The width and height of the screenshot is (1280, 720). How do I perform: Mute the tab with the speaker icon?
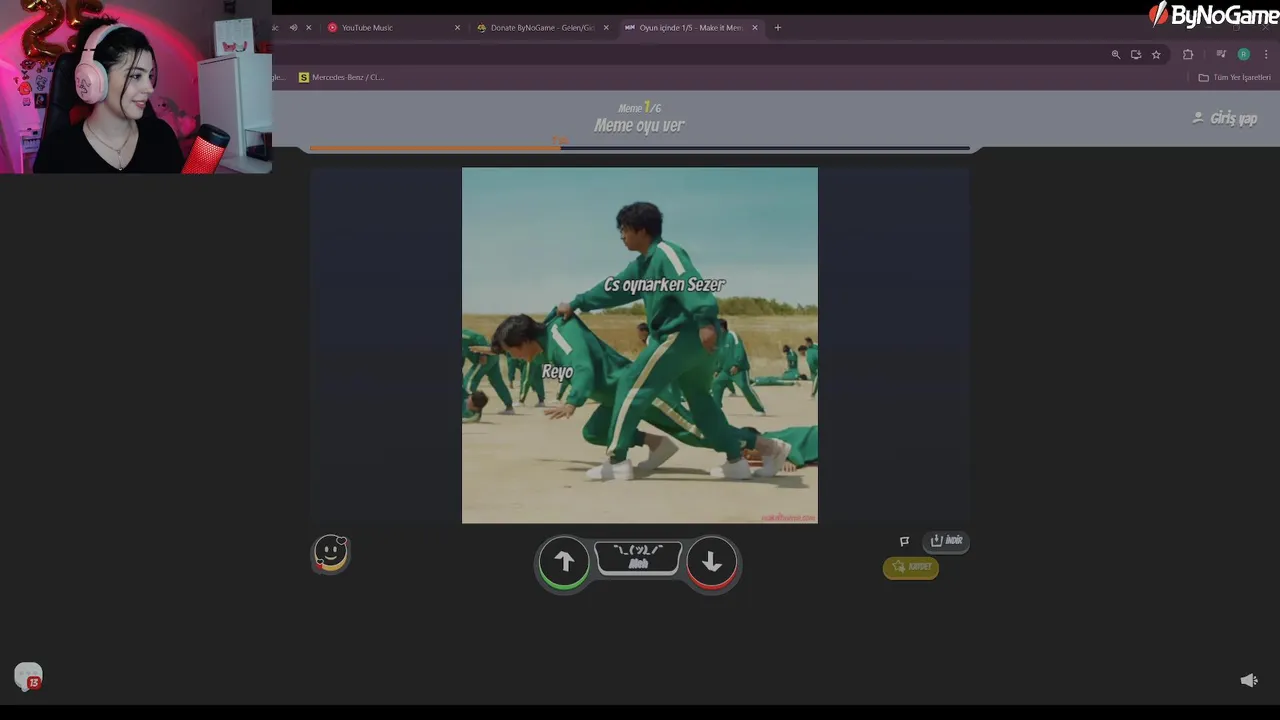click(x=293, y=28)
